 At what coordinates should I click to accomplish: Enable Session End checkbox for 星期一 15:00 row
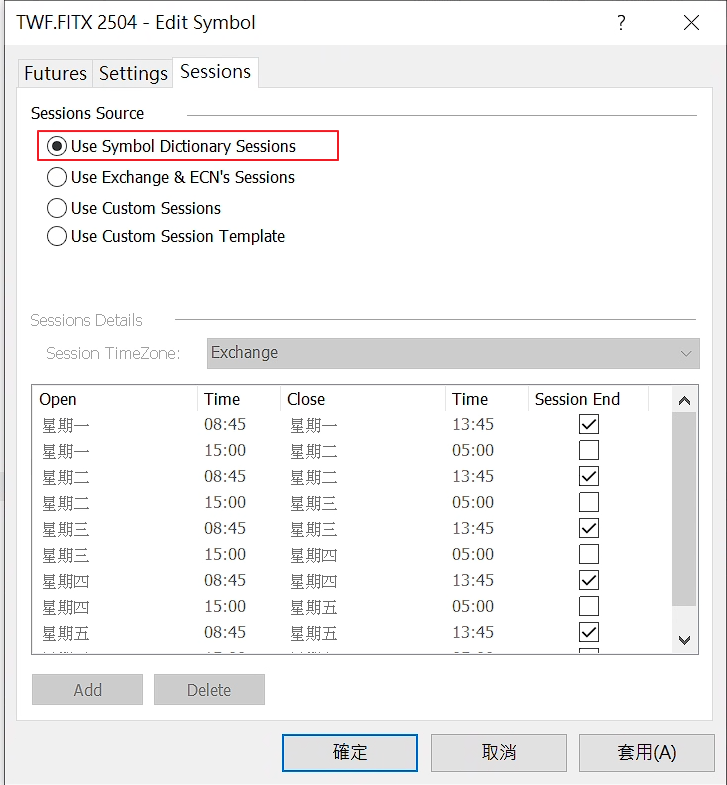coord(589,450)
